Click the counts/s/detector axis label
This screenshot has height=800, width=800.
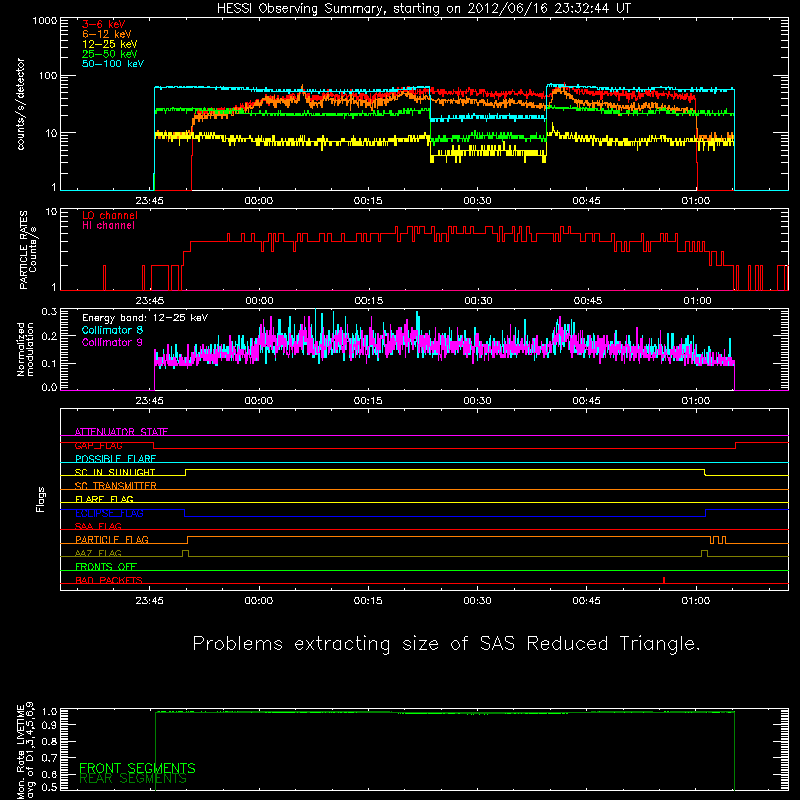[x=21, y=104]
